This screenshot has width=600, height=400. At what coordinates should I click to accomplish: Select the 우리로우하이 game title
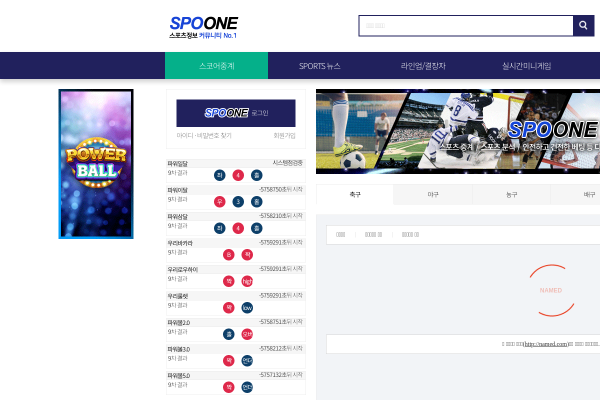click(183, 269)
